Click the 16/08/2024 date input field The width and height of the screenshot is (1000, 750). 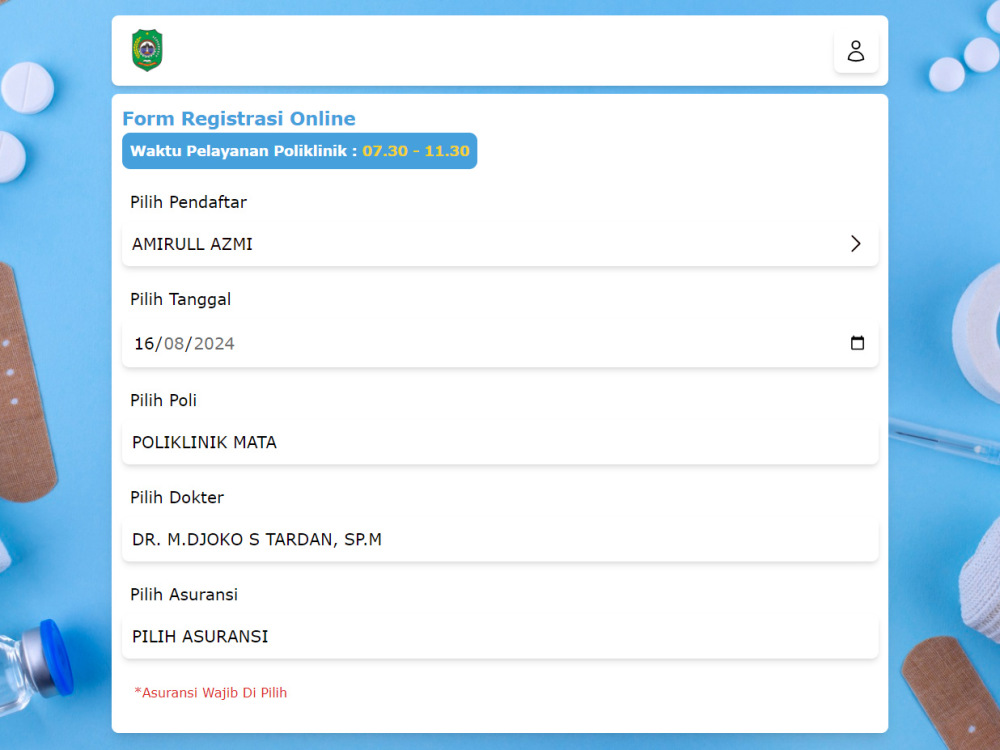click(x=500, y=344)
